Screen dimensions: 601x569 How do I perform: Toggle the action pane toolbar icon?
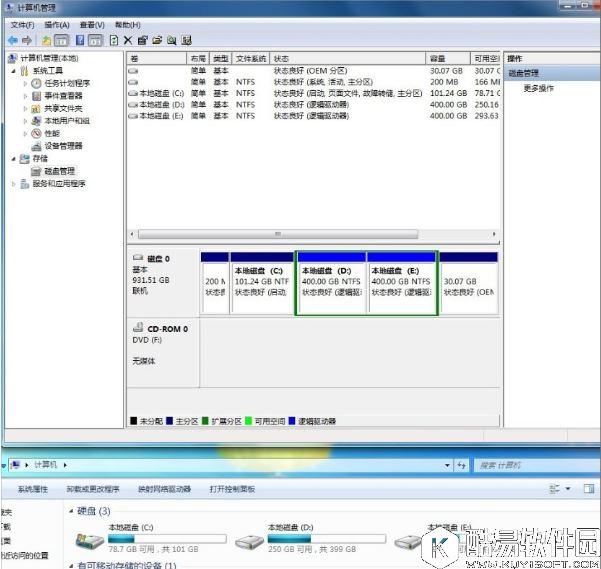(95, 40)
